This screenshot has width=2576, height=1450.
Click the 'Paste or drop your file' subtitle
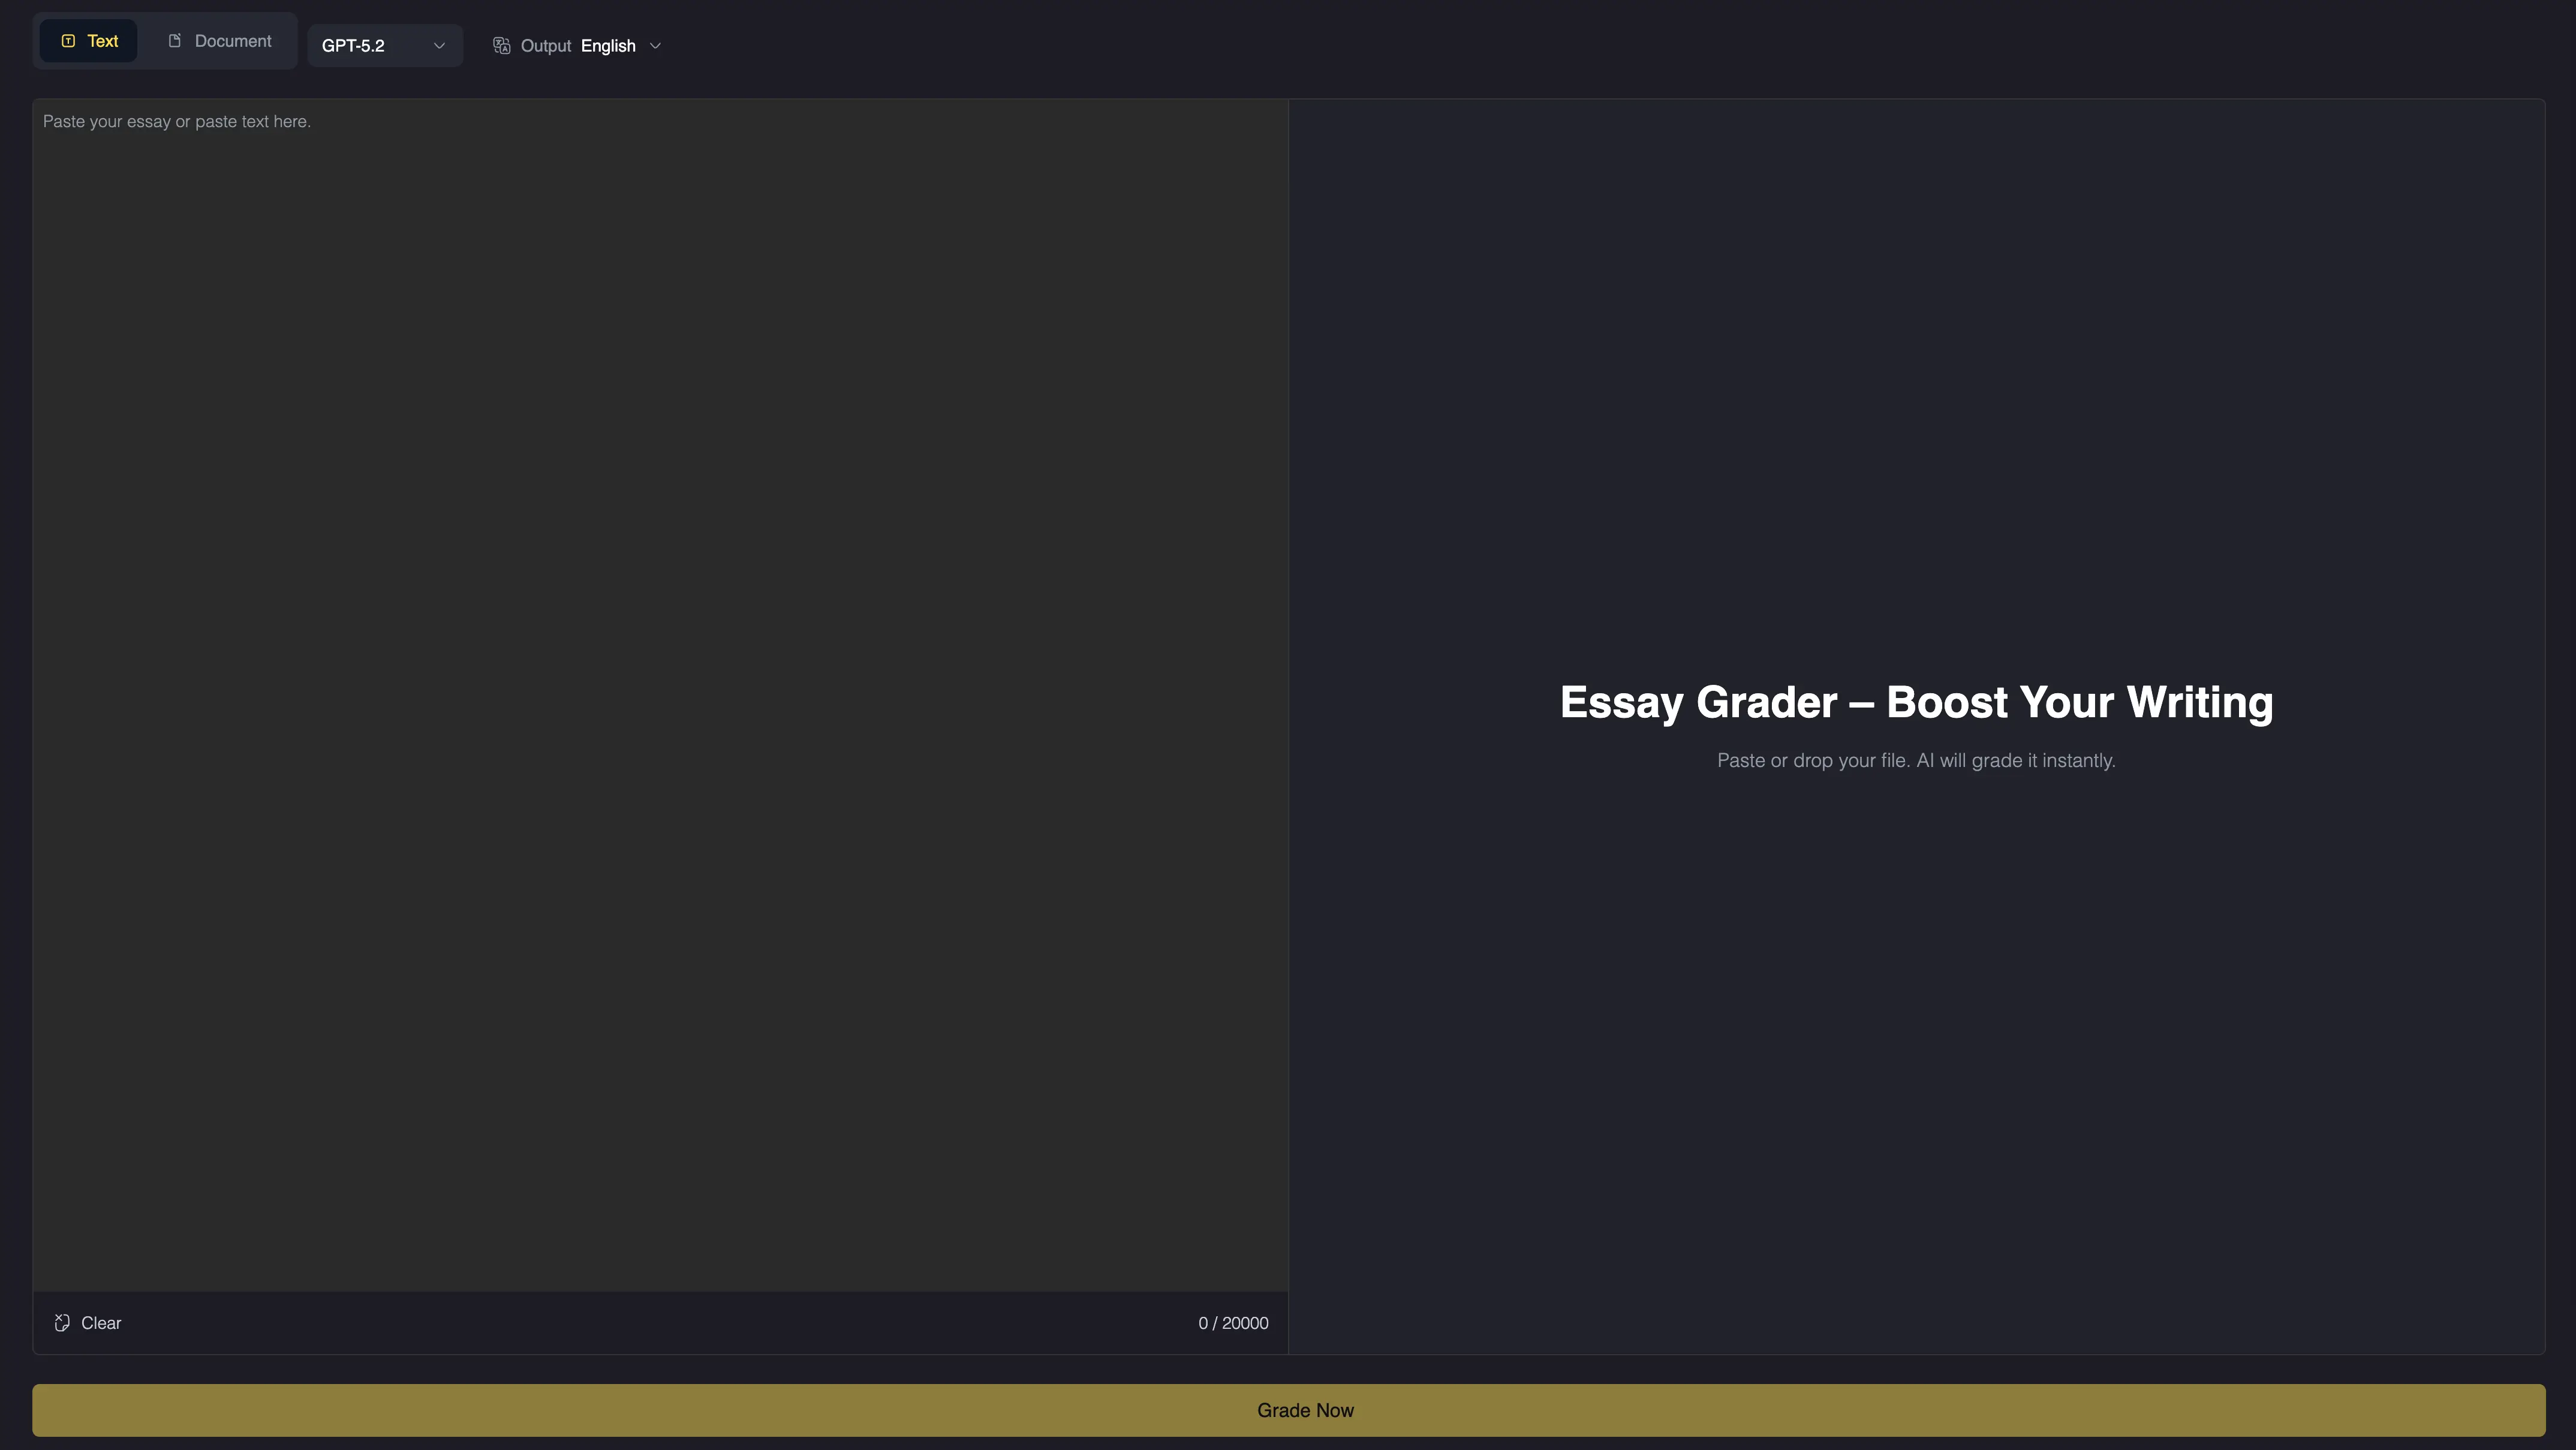tap(1916, 761)
